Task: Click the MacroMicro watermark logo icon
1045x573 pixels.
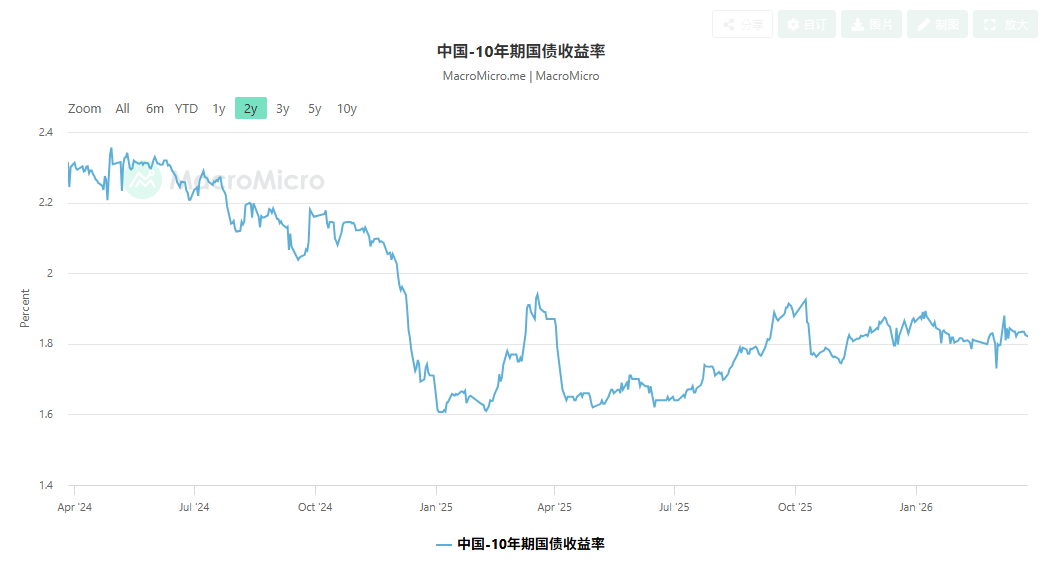Action: (143, 179)
